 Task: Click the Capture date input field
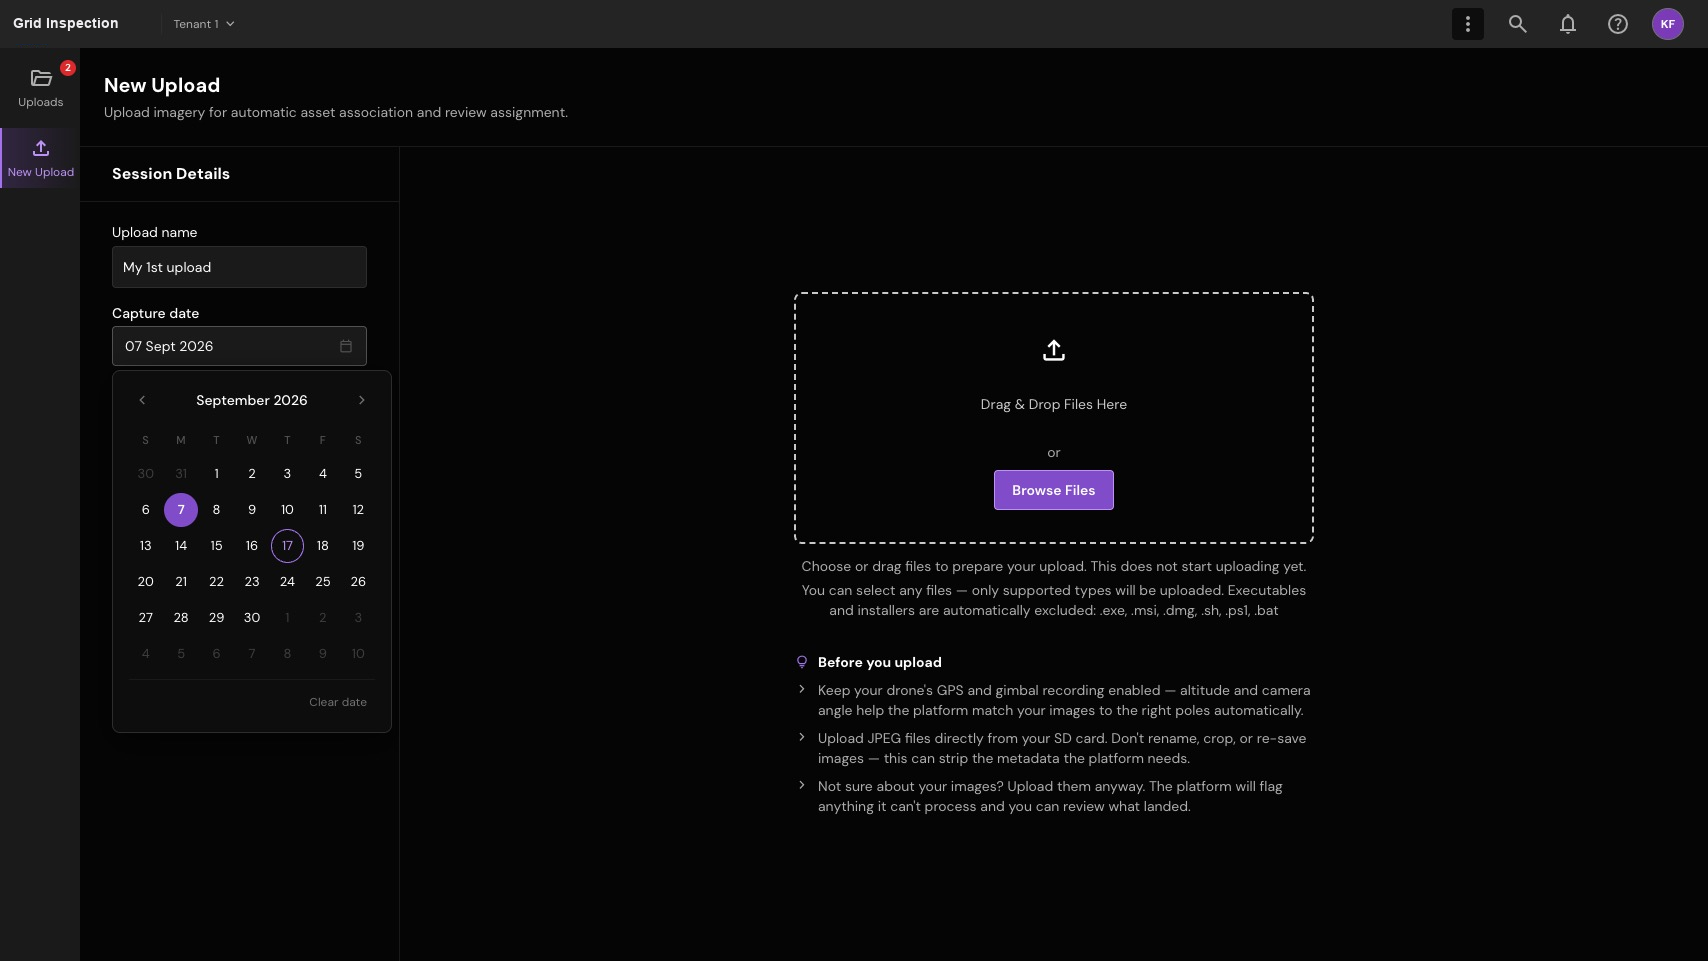239,346
